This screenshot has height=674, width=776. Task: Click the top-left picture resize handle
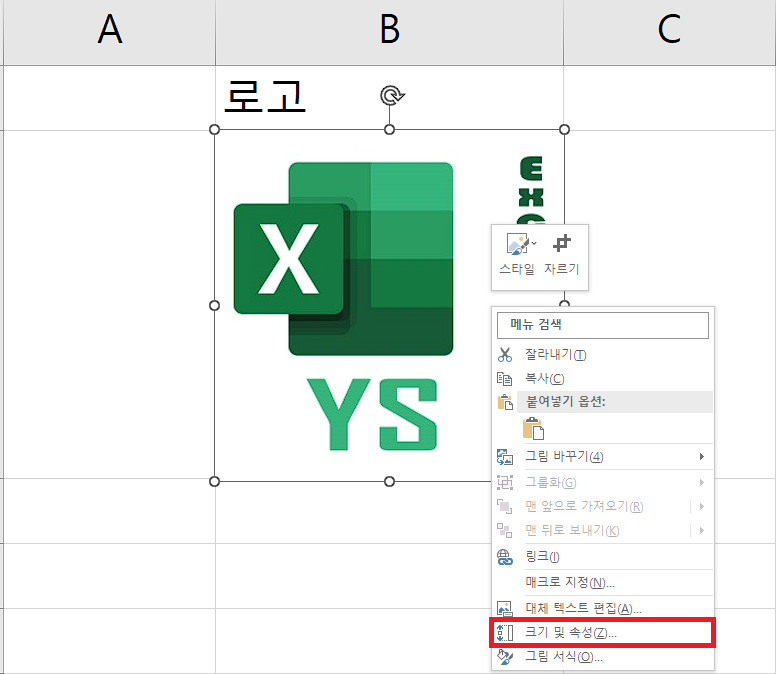coord(214,130)
